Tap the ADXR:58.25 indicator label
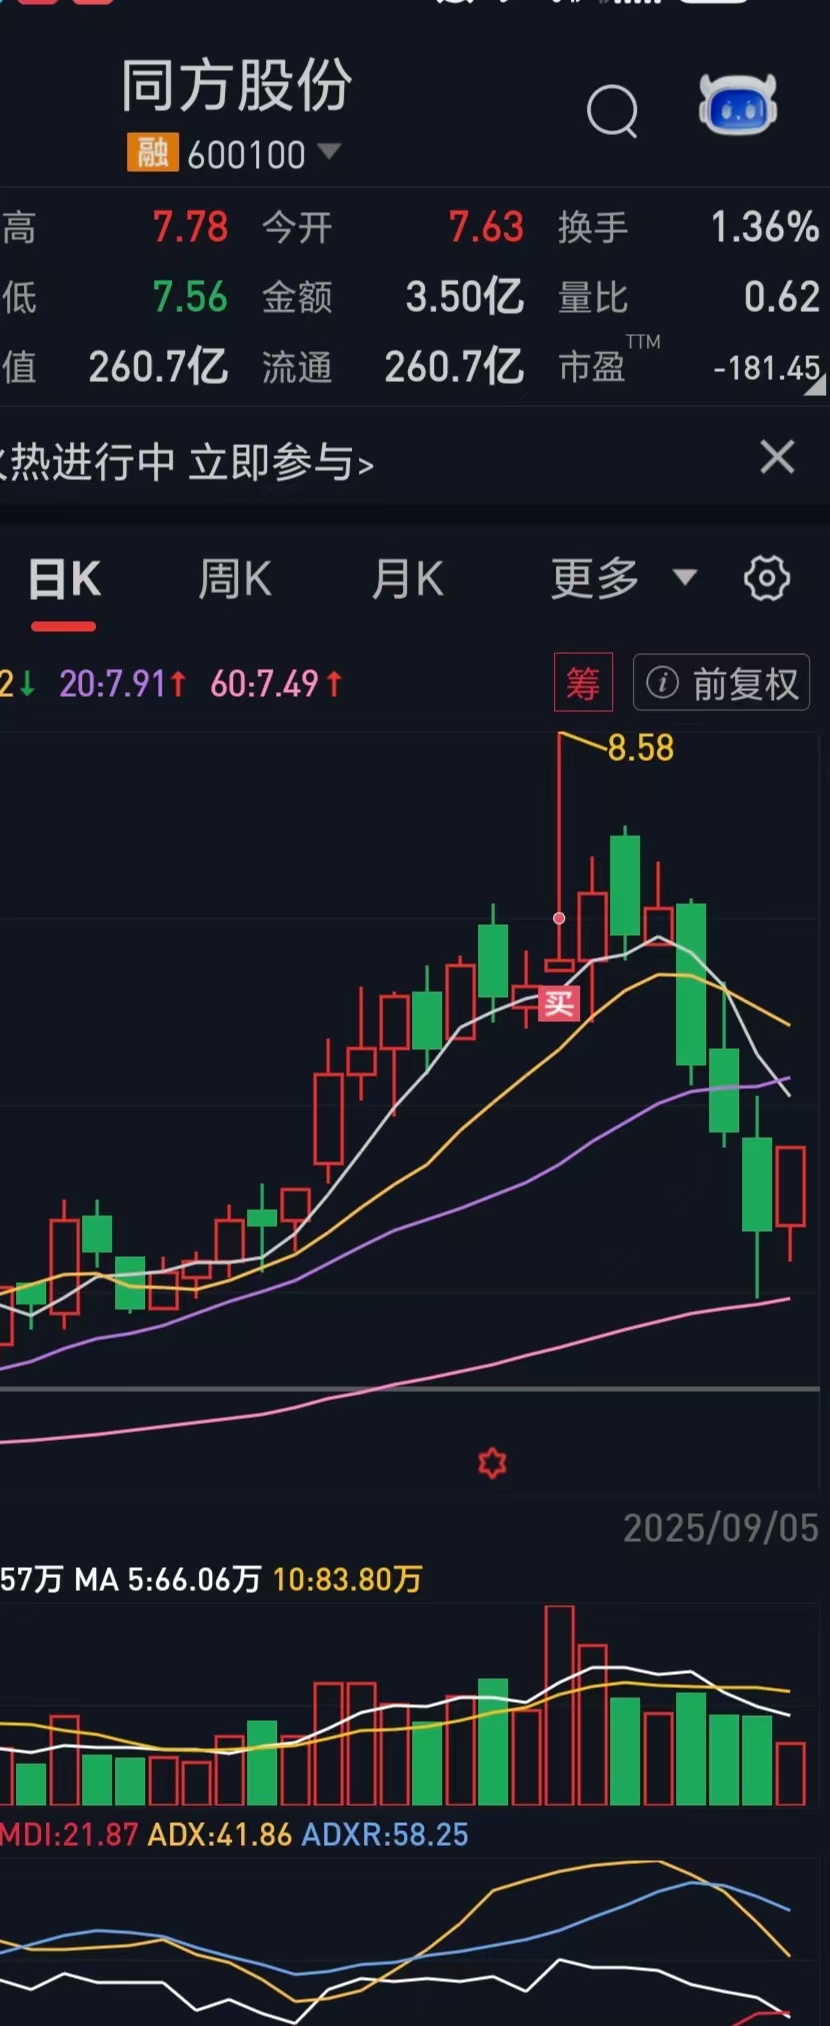 [385, 1835]
